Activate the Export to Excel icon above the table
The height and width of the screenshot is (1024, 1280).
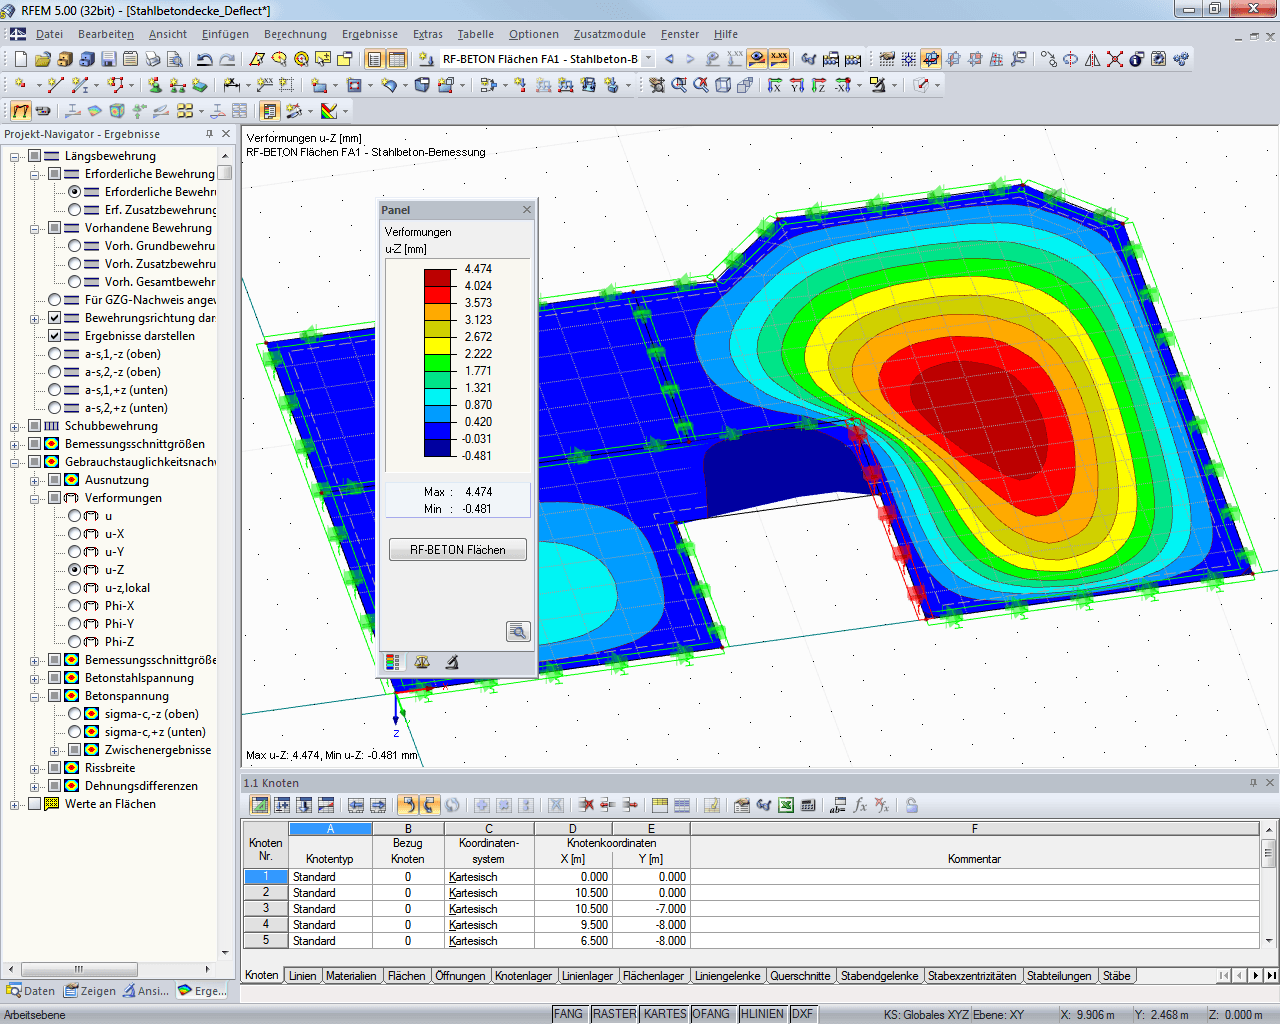coord(784,805)
